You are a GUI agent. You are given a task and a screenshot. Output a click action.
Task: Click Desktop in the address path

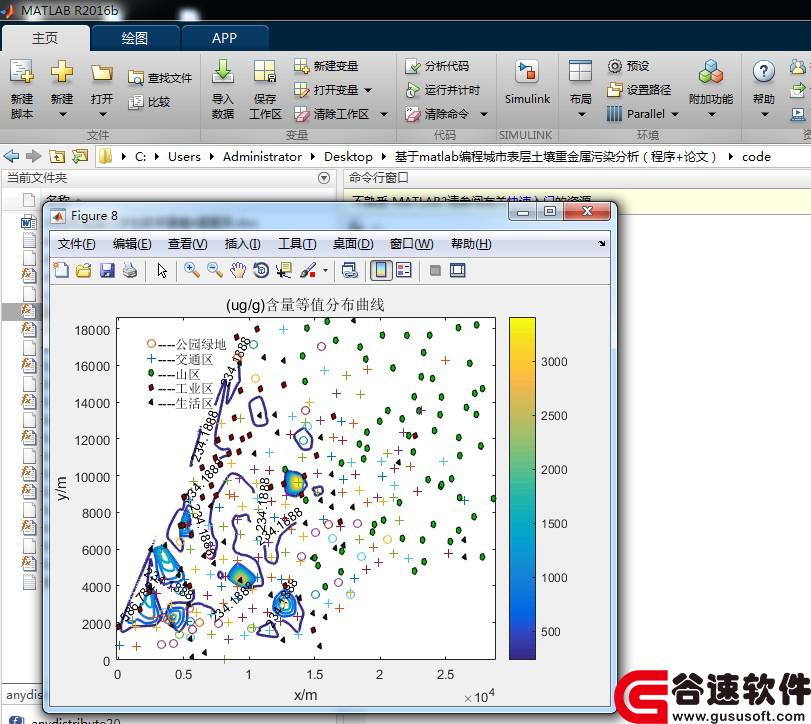click(x=348, y=157)
